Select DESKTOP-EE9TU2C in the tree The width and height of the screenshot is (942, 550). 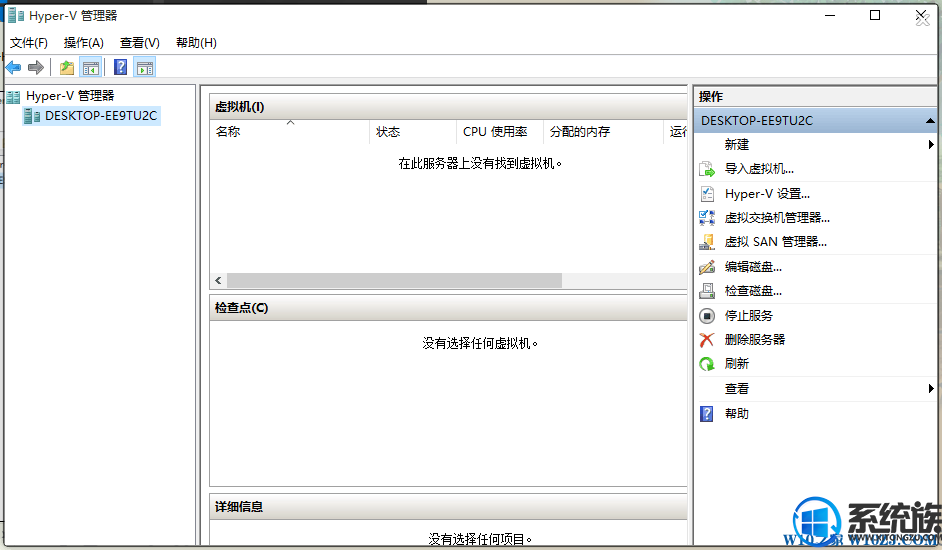101,116
